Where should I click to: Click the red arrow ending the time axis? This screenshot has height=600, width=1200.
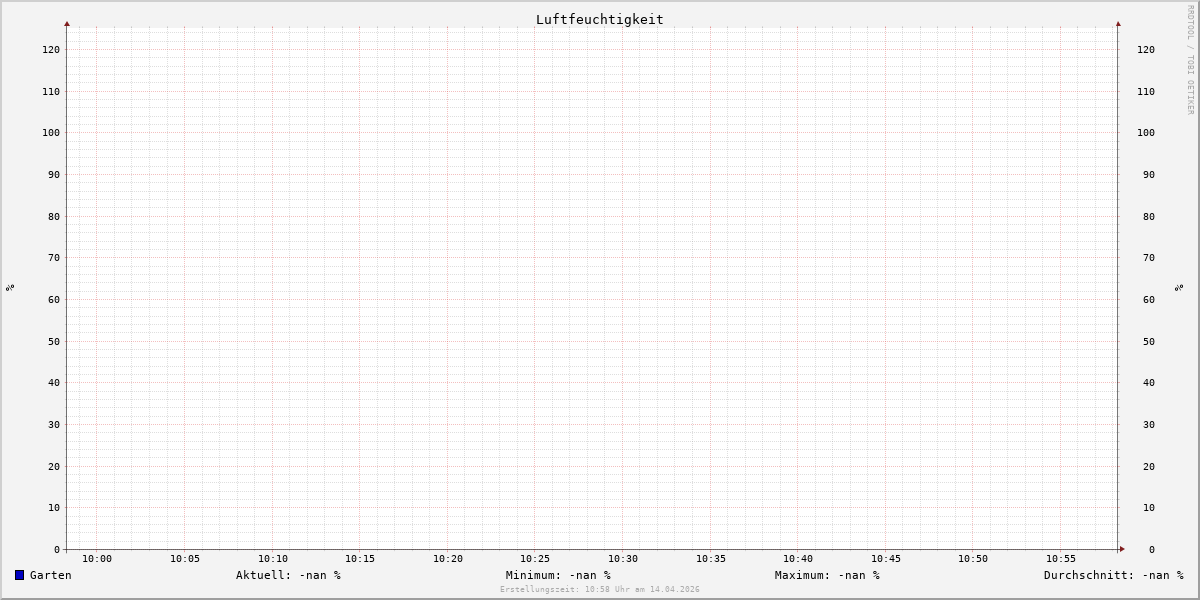point(1122,549)
